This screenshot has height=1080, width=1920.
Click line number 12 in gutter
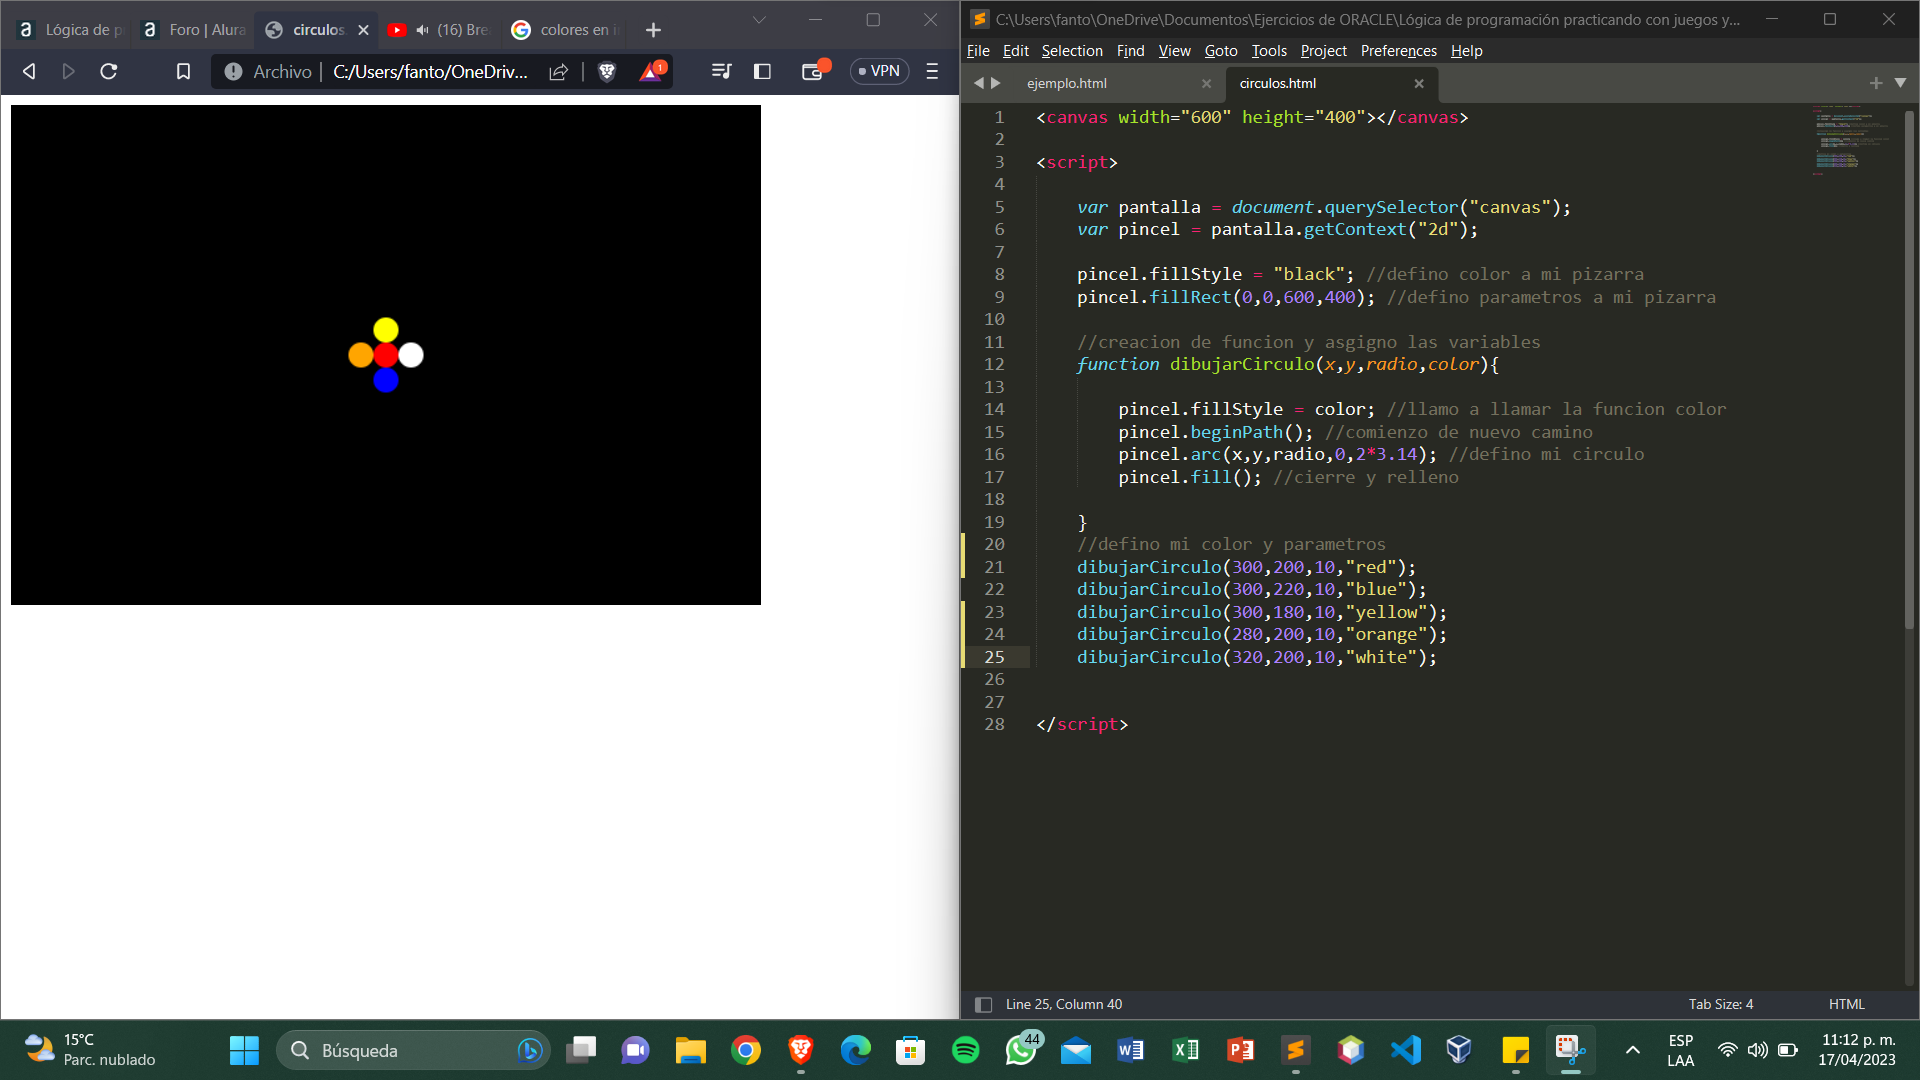tap(994, 364)
